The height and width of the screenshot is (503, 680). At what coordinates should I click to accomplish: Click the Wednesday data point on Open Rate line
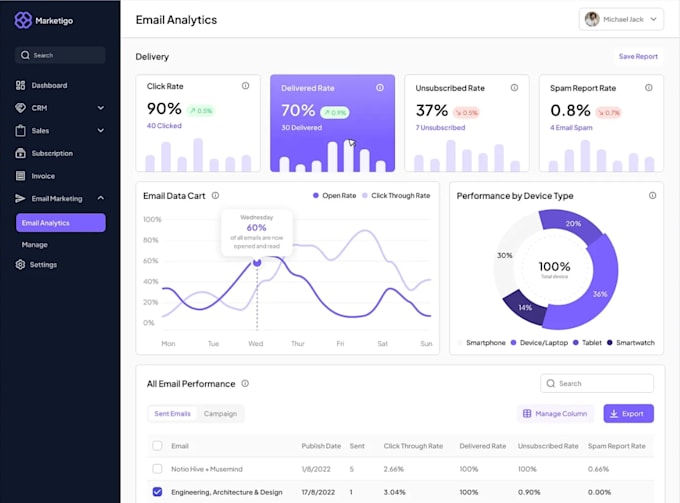click(257, 262)
